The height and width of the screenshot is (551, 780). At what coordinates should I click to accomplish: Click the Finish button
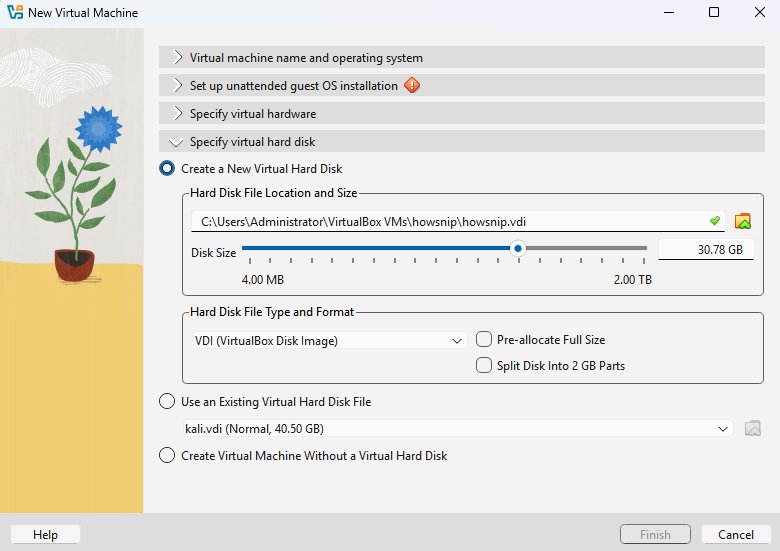tap(655, 535)
